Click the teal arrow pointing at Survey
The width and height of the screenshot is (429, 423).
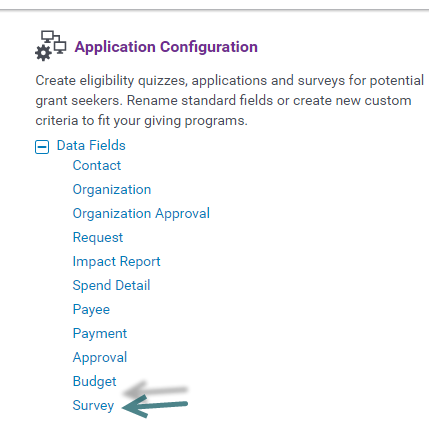coord(155,406)
